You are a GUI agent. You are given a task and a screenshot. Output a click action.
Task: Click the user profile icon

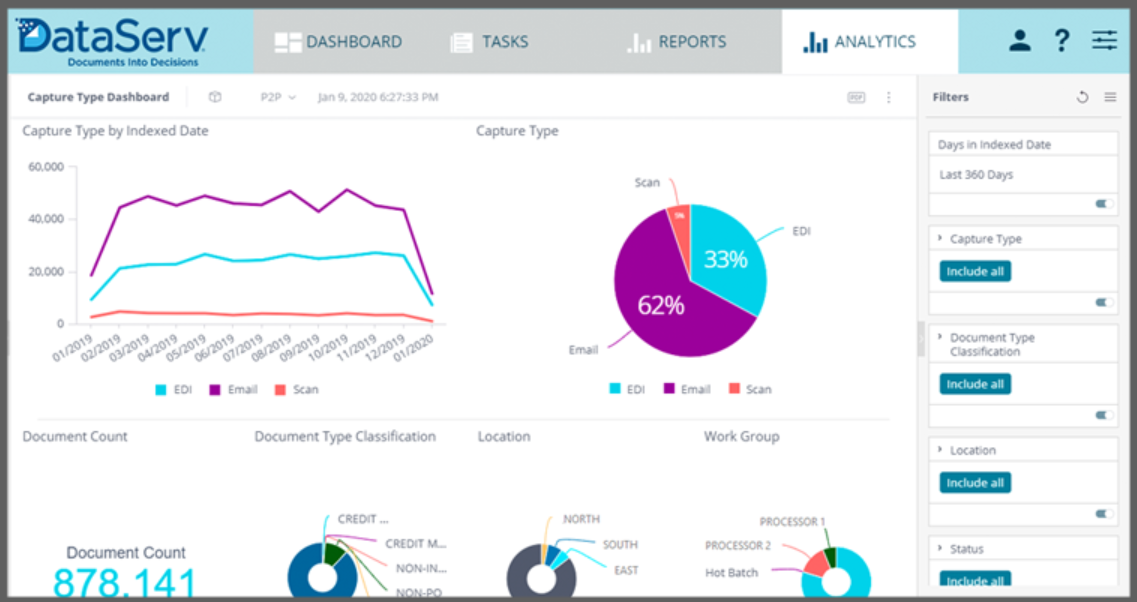(x=1019, y=40)
